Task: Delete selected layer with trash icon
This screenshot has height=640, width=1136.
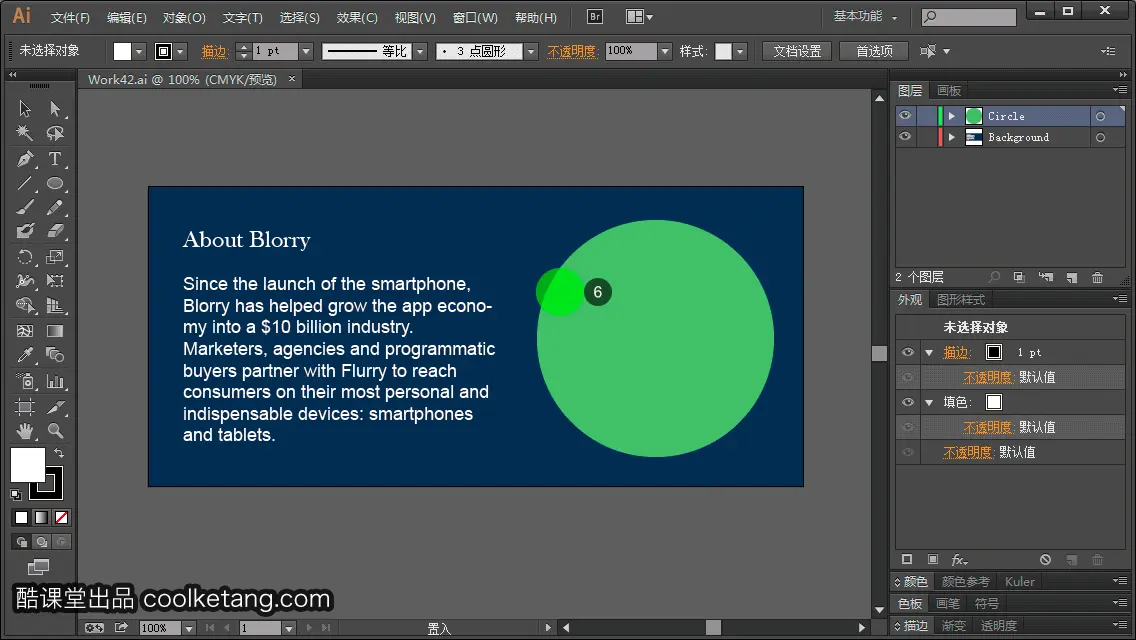Action: click(1098, 278)
